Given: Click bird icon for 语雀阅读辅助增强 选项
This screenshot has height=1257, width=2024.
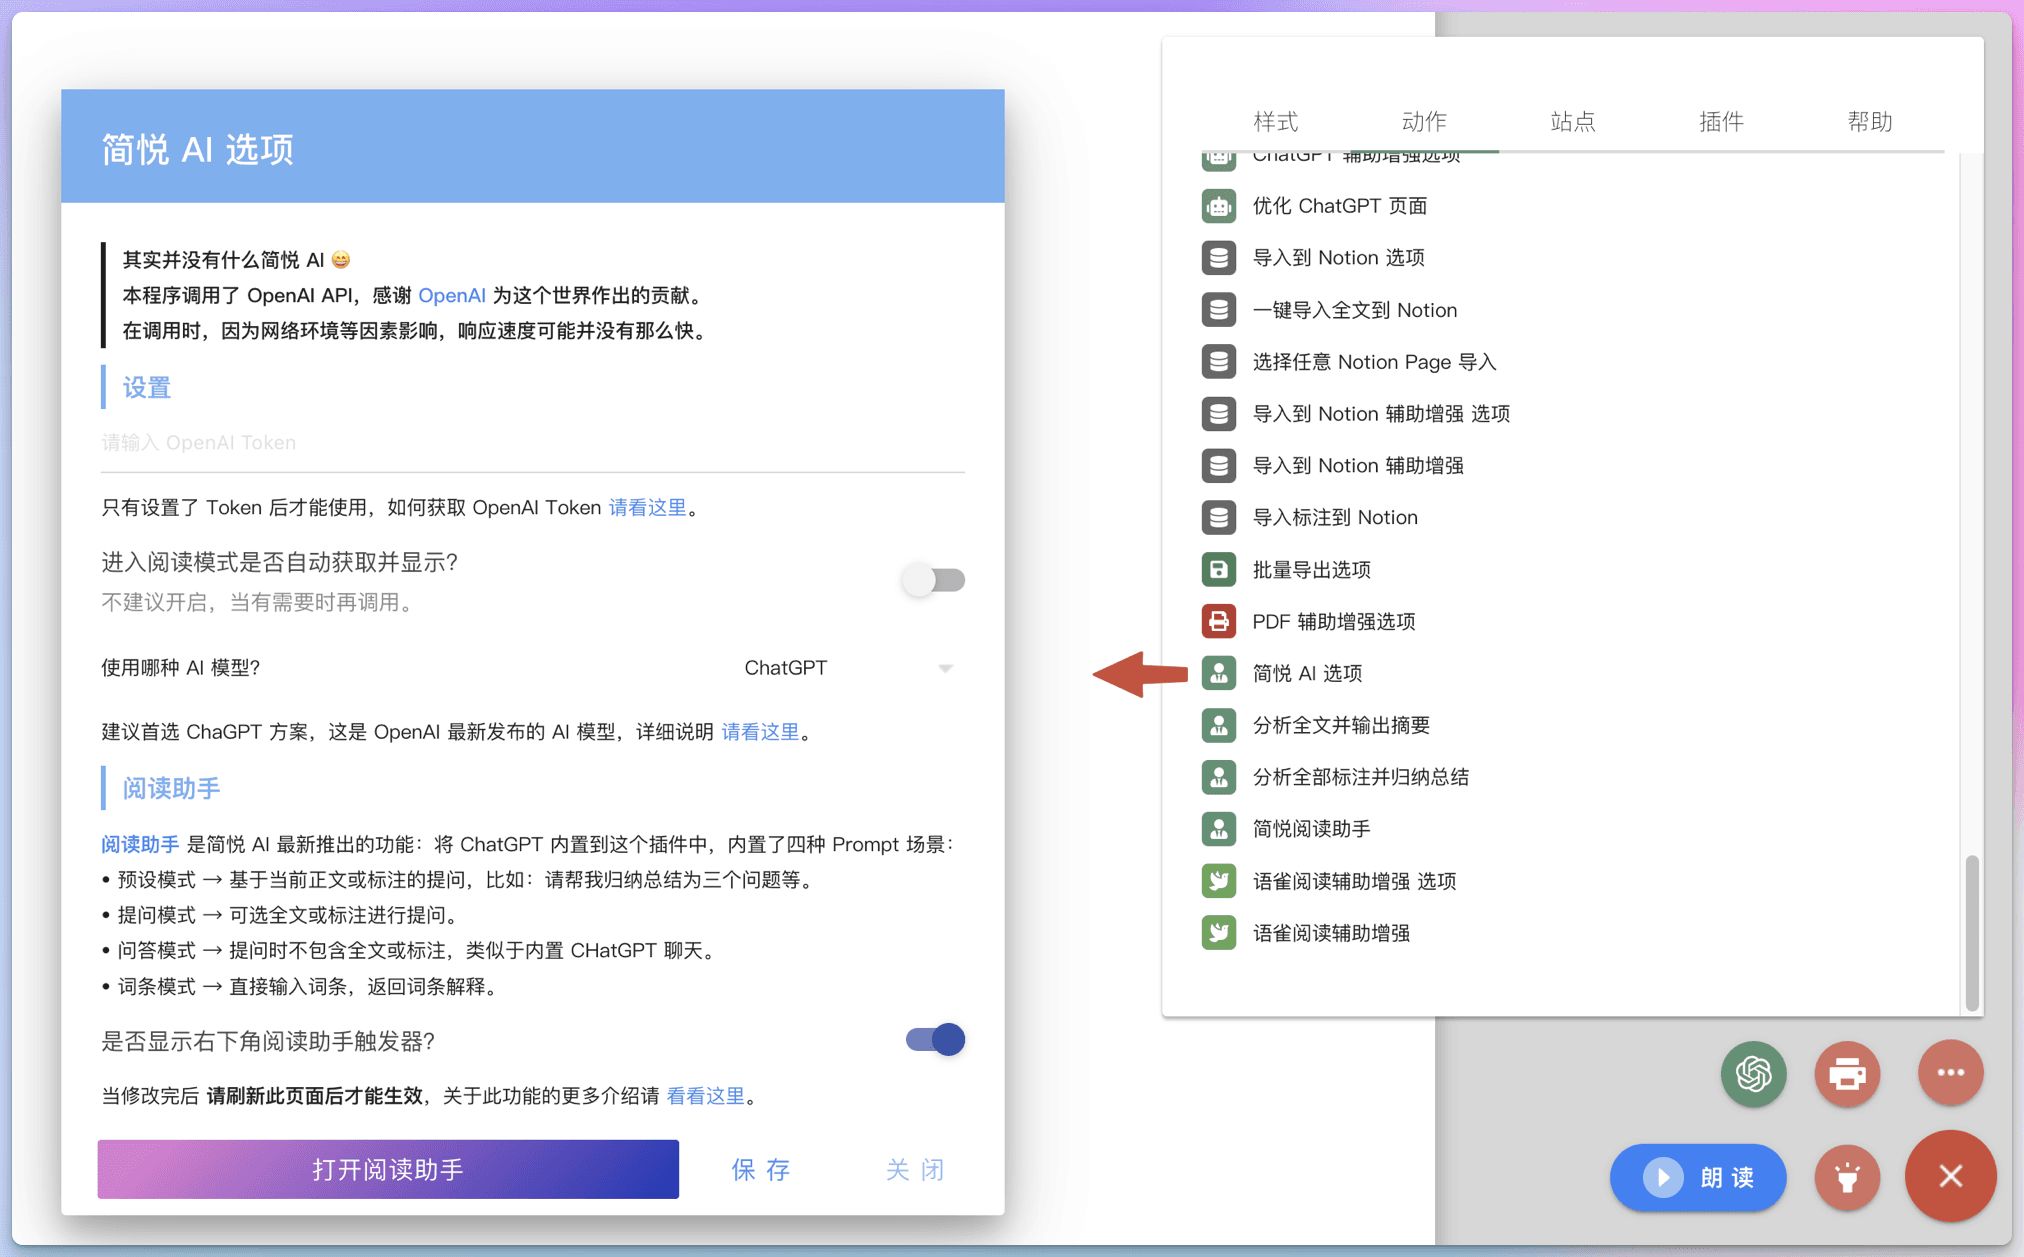Looking at the screenshot, I should click(1218, 881).
